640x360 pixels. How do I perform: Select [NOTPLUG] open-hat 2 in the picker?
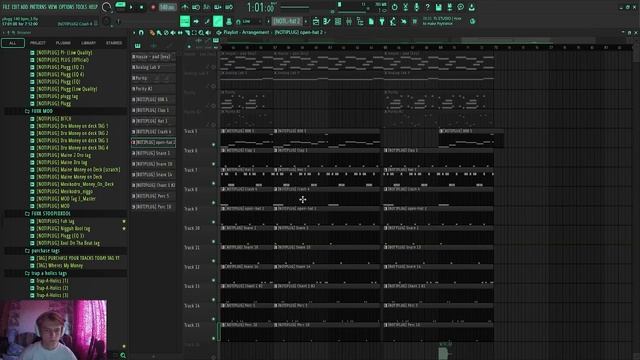click(x=153, y=142)
